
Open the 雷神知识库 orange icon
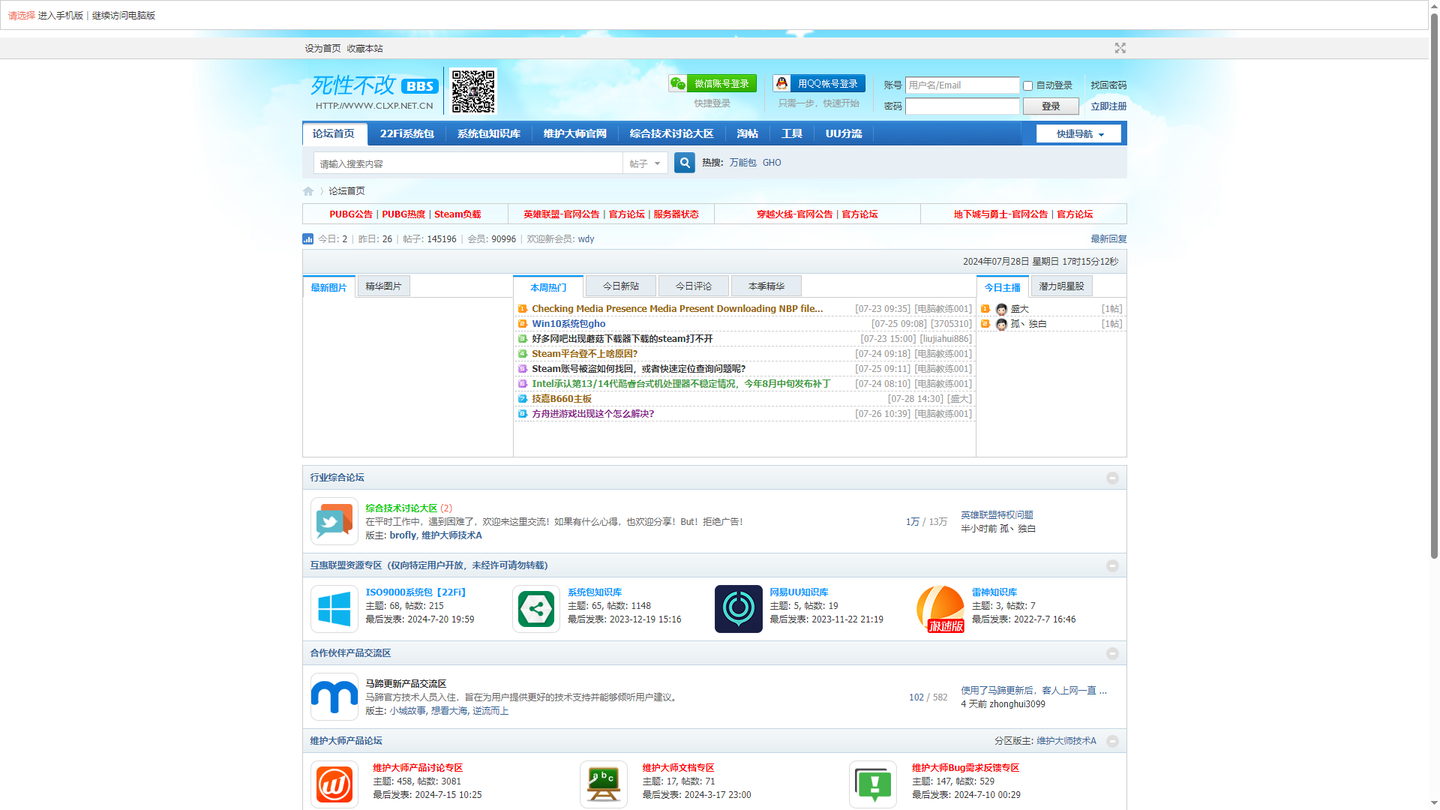click(x=941, y=609)
